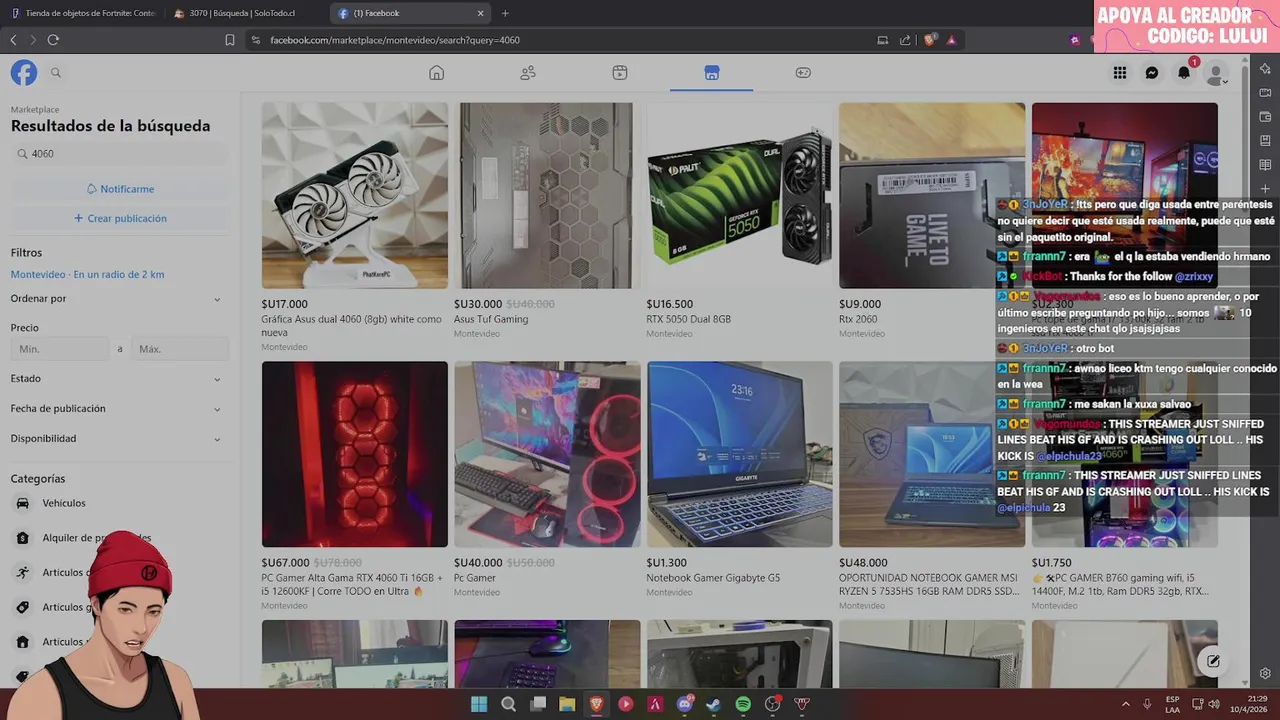Reload the current page
The image size is (1280, 720).
click(x=53, y=40)
